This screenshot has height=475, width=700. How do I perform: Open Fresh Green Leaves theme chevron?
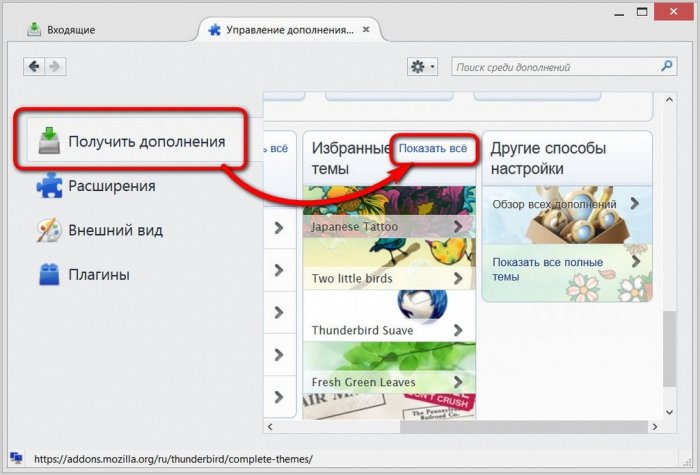[x=458, y=382]
